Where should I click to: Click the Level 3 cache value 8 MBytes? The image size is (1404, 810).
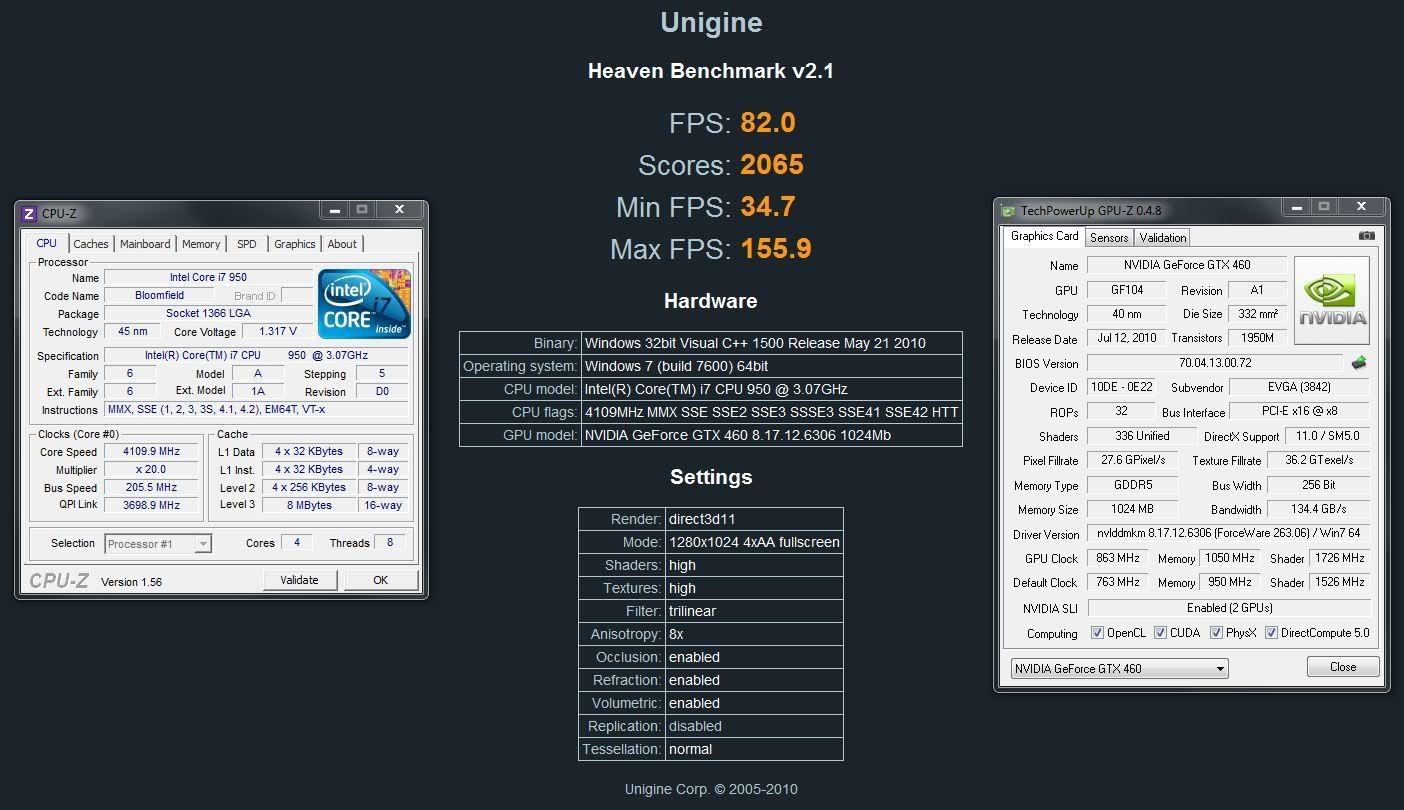click(309, 505)
